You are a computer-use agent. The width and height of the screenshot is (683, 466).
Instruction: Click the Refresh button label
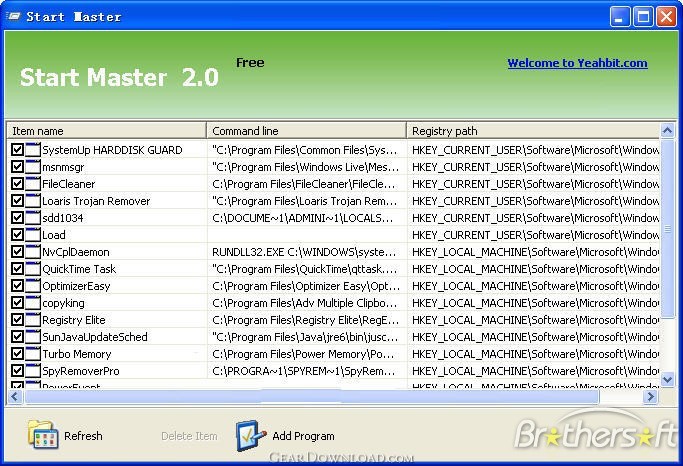(x=83, y=436)
